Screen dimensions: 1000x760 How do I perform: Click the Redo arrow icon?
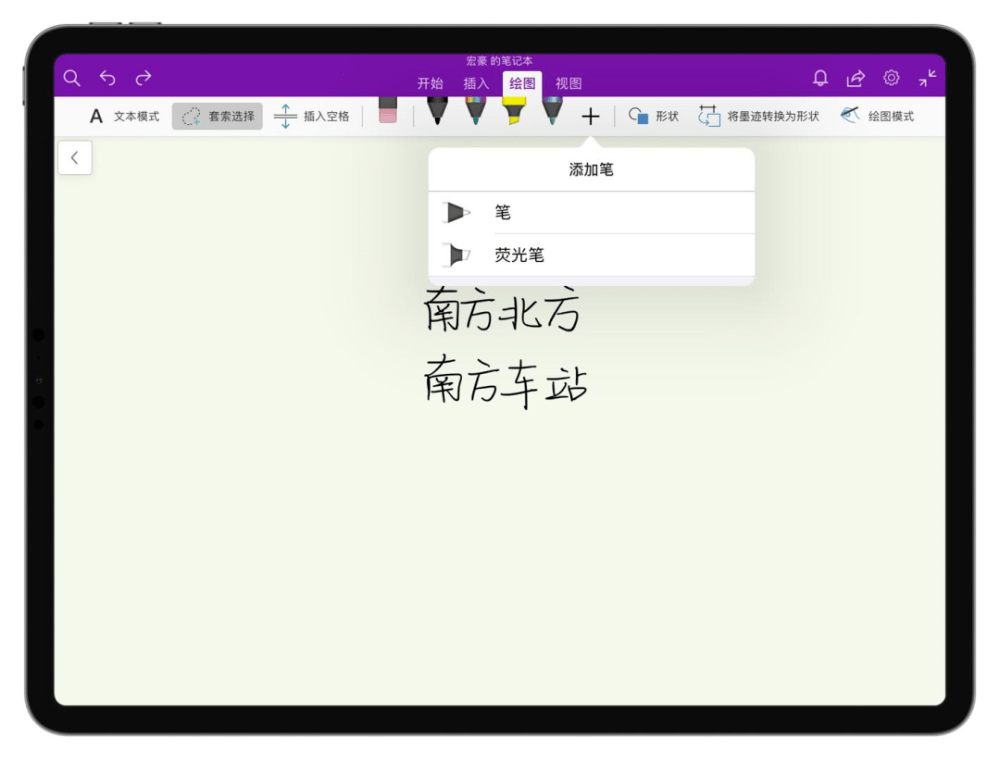pos(143,77)
